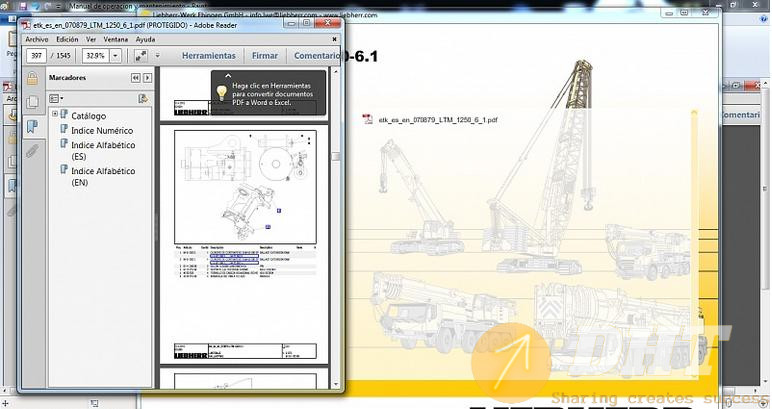Click the zoom percentage field 32.9%
Image resolution: width=772 pixels, height=409 pixels.
[x=95, y=56]
